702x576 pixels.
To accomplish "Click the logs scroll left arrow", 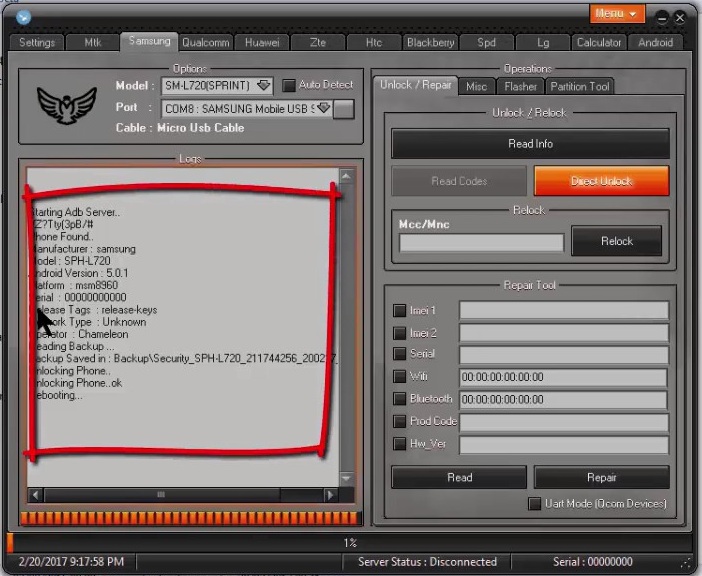I will [x=35, y=495].
